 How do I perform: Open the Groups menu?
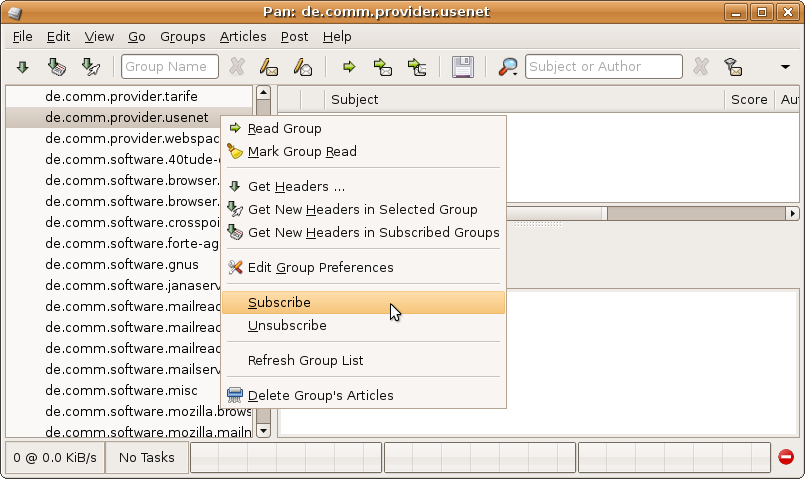tap(182, 36)
